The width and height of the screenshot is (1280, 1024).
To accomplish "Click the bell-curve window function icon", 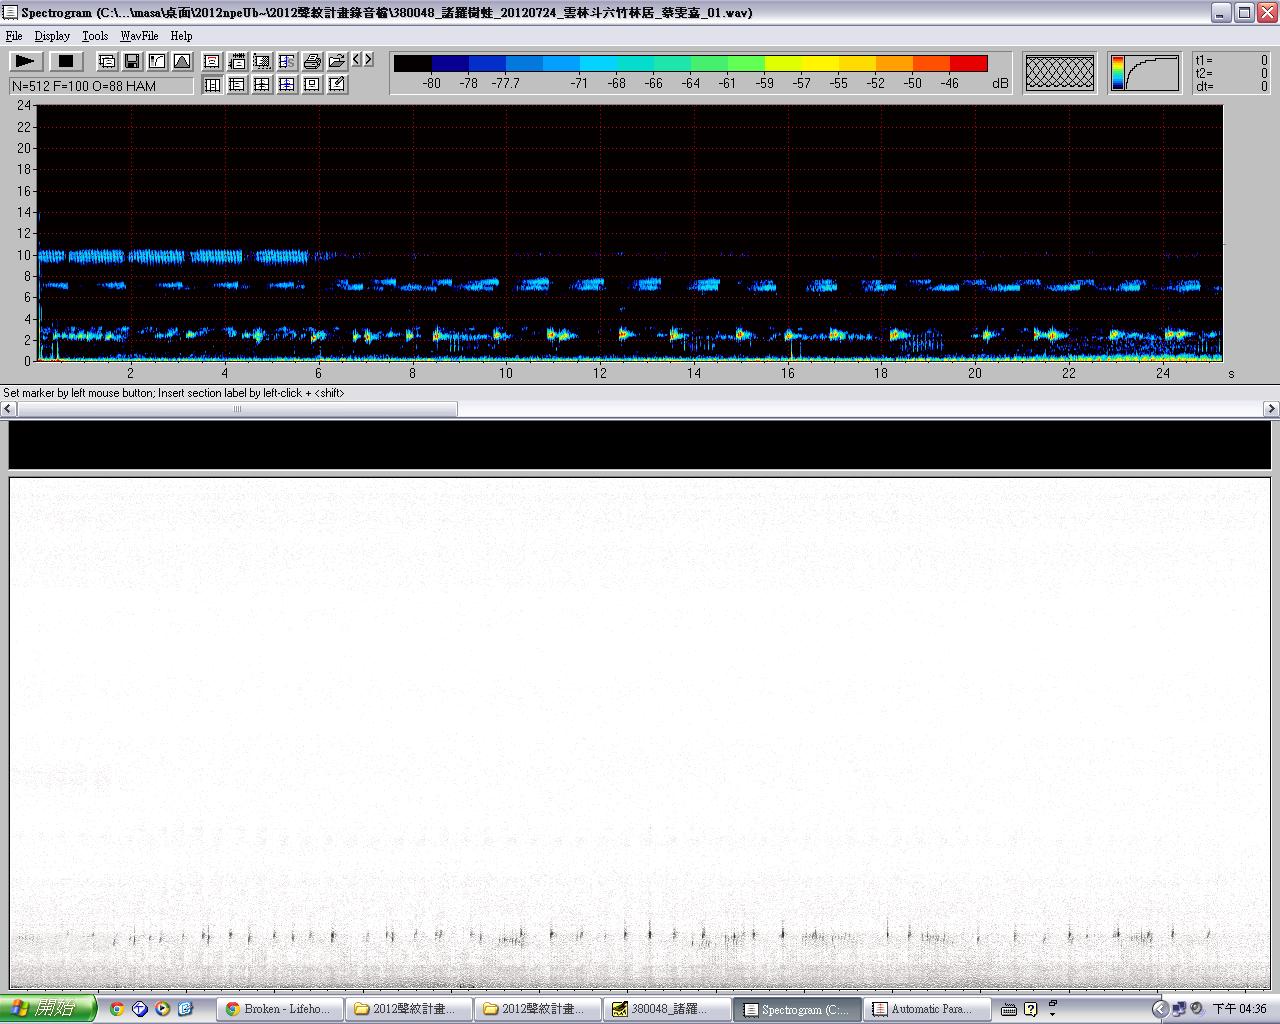I will [182, 61].
